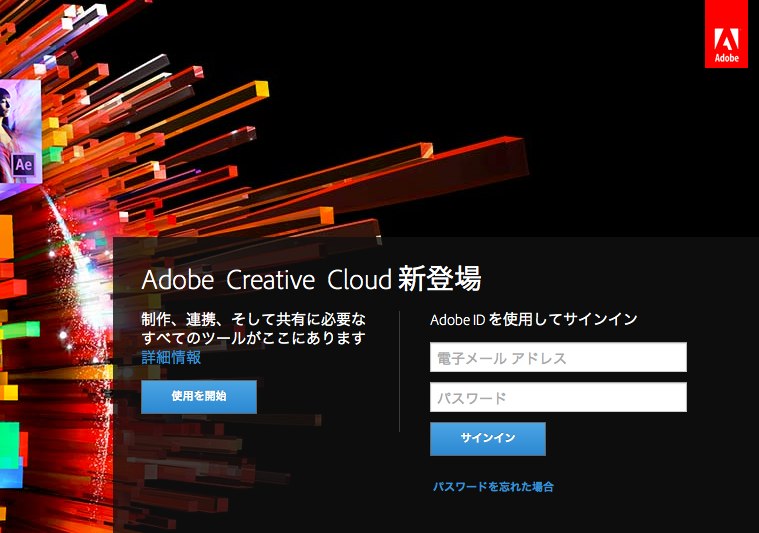
Task: Focus the パスワード password field
Action: coord(558,397)
